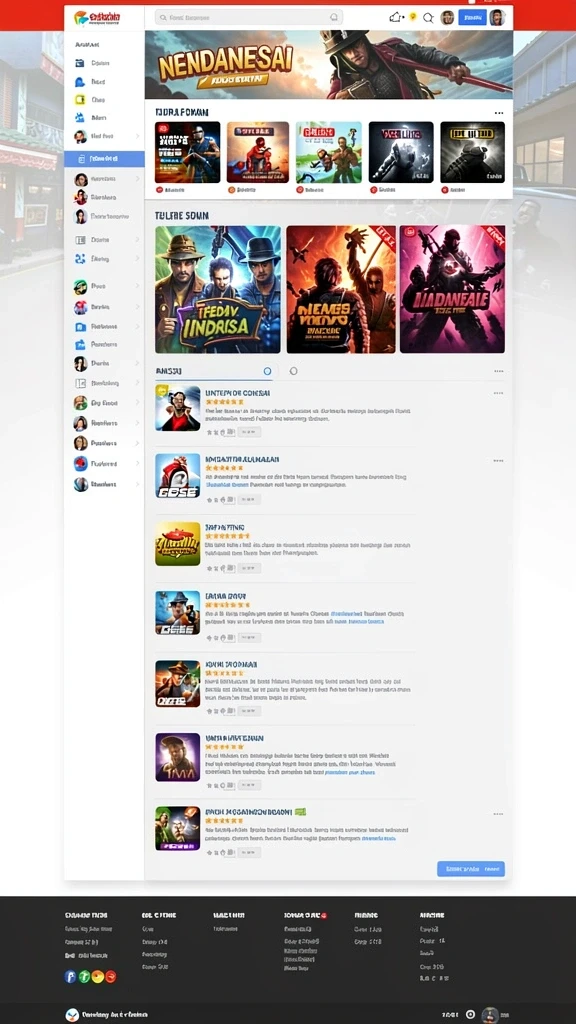The image size is (576, 1024).
Task: Click the colorful site logo in header
Action: (x=81, y=17)
